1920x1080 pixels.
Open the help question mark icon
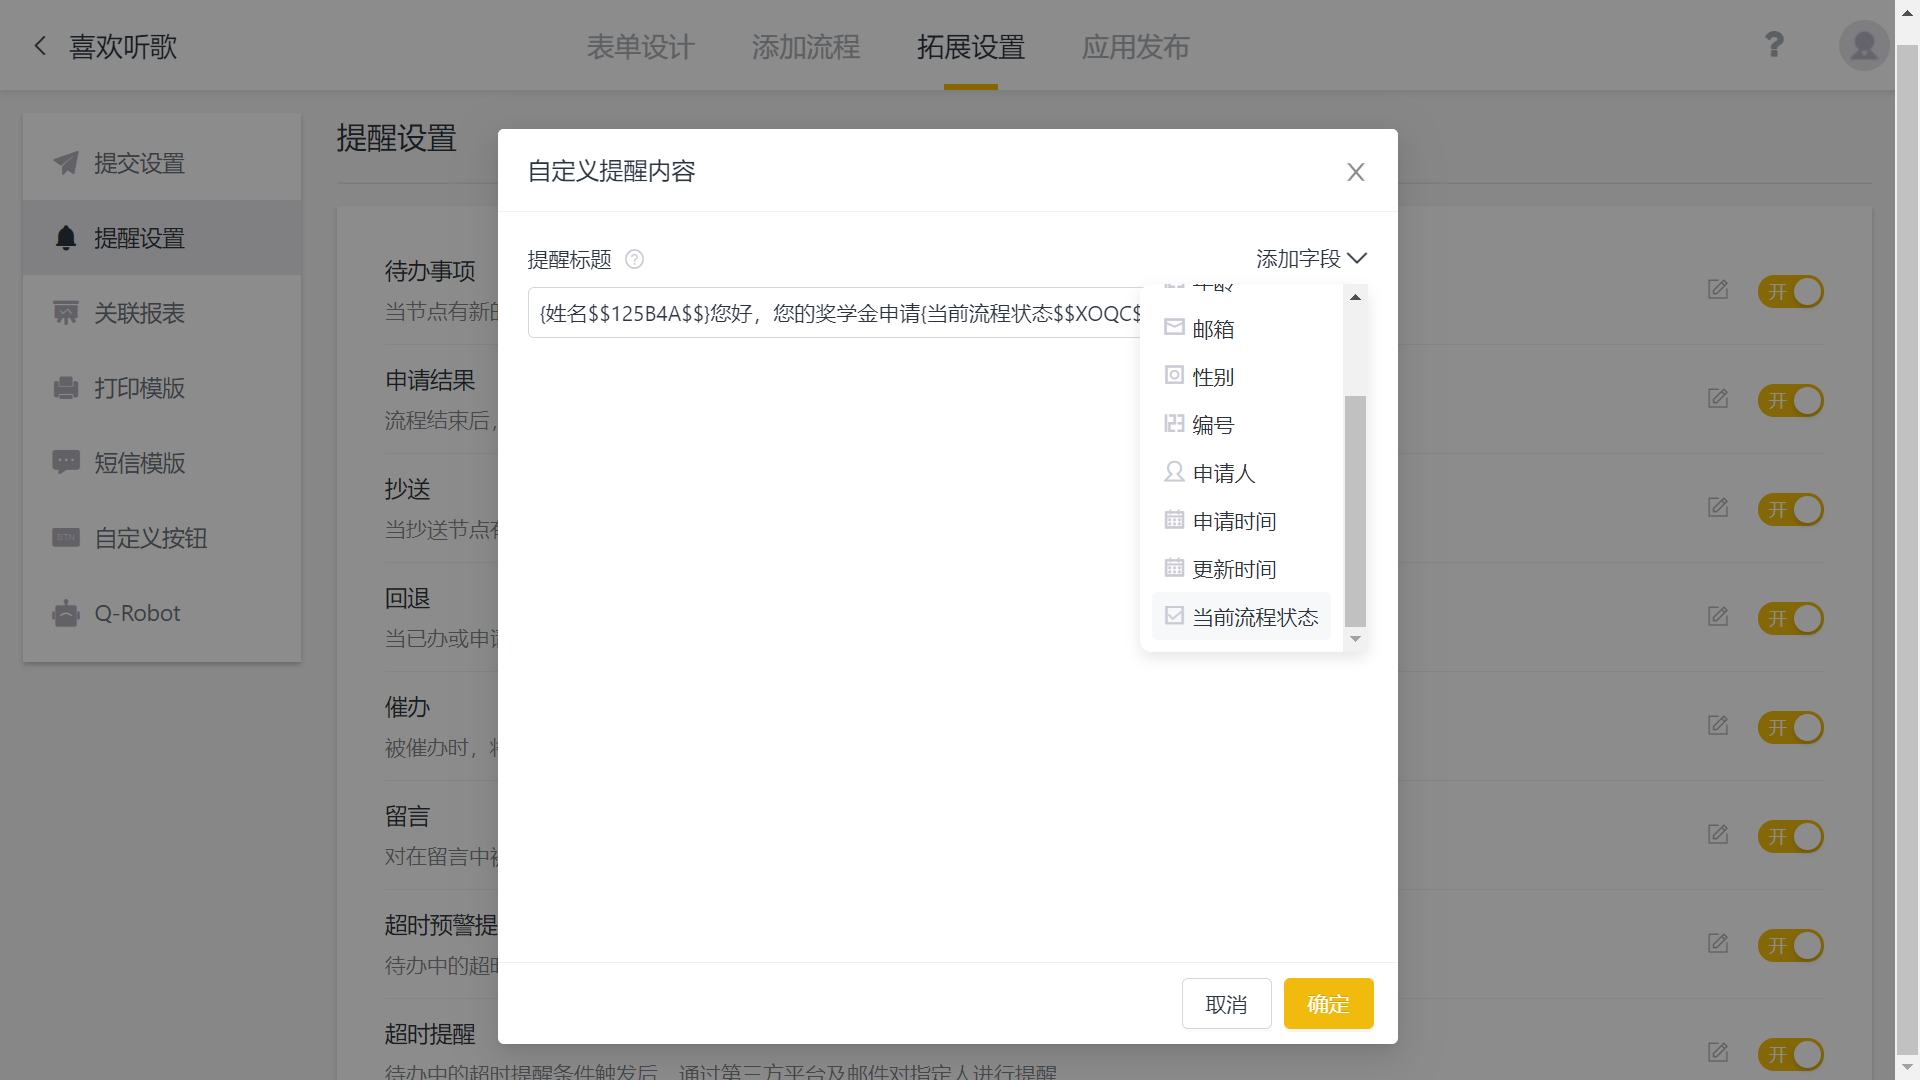coord(1774,45)
